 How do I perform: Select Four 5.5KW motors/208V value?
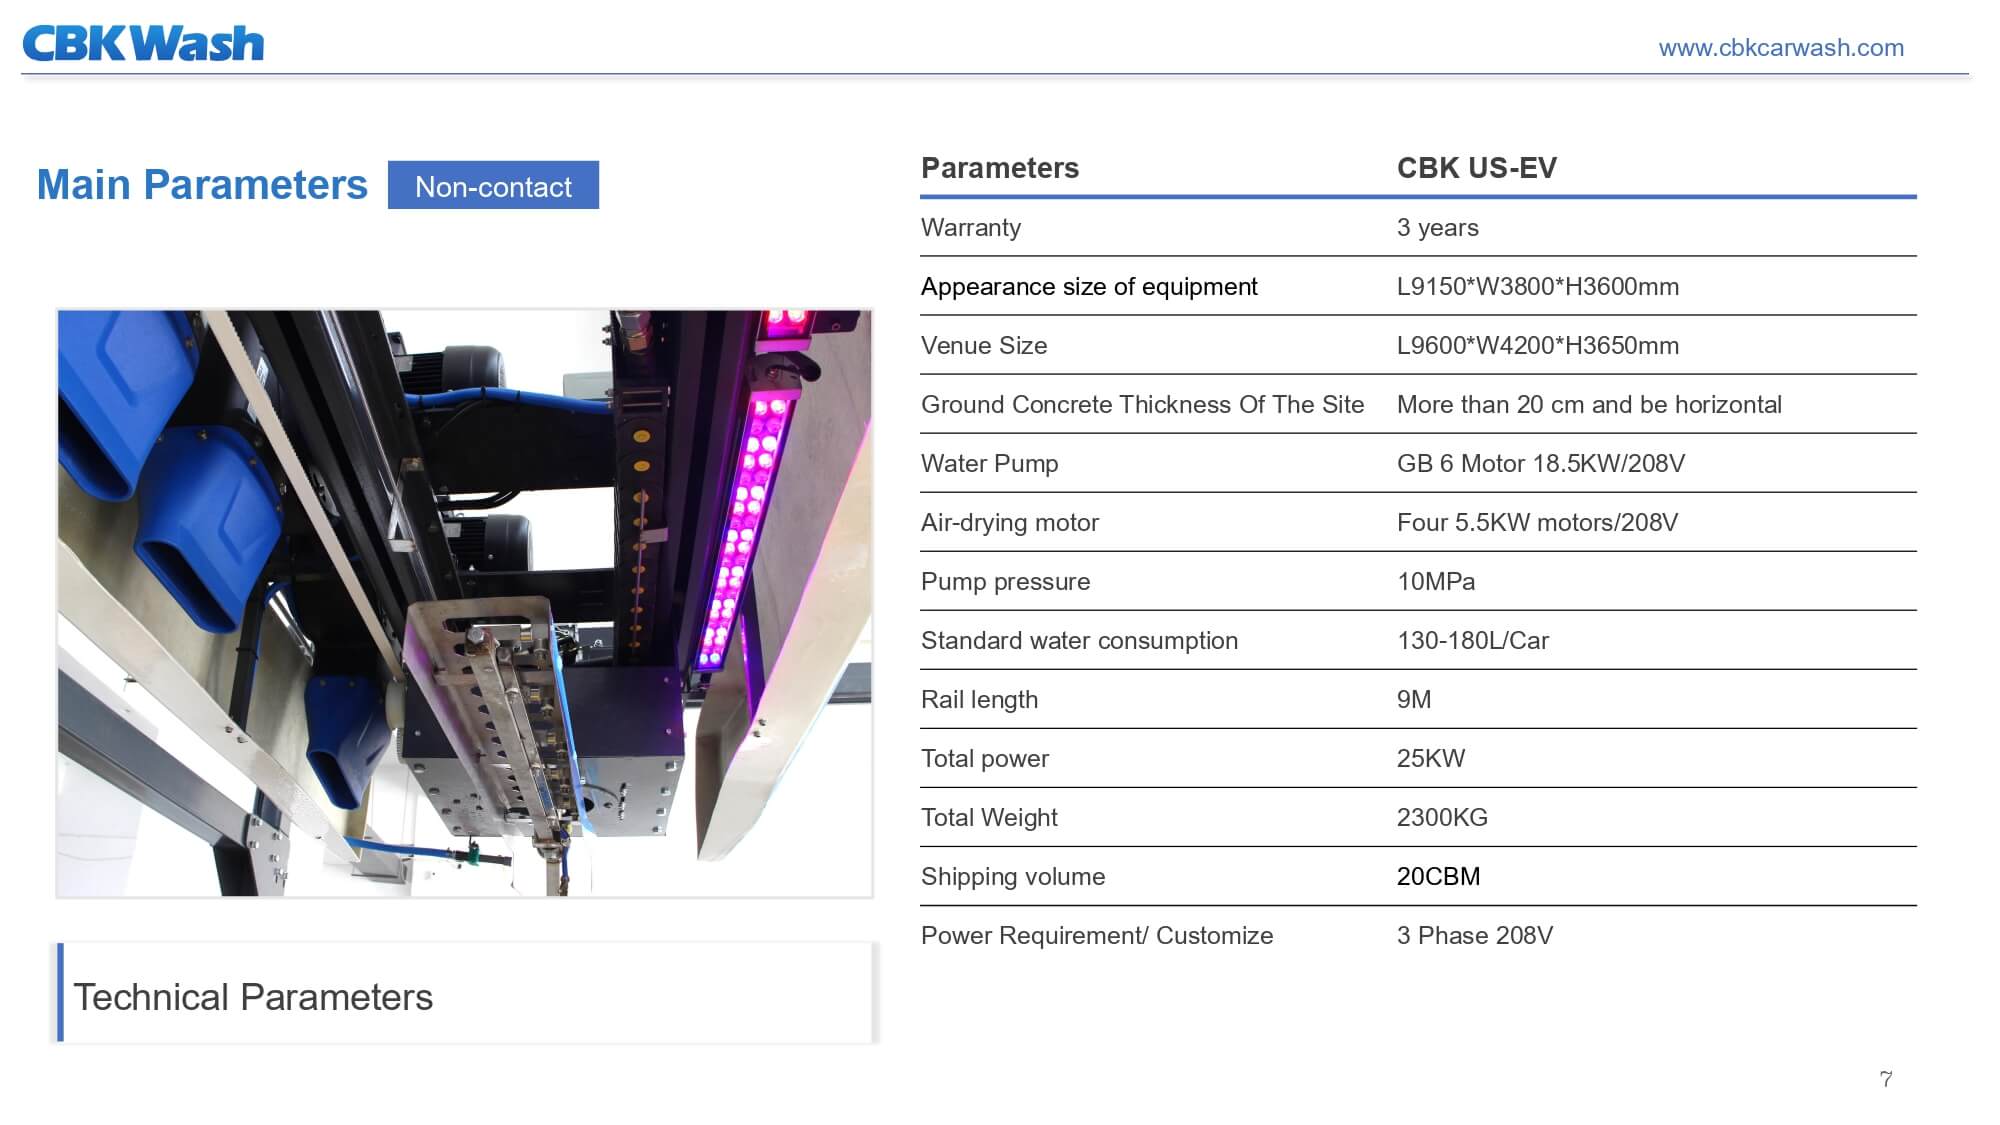[x=1537, y=523]
